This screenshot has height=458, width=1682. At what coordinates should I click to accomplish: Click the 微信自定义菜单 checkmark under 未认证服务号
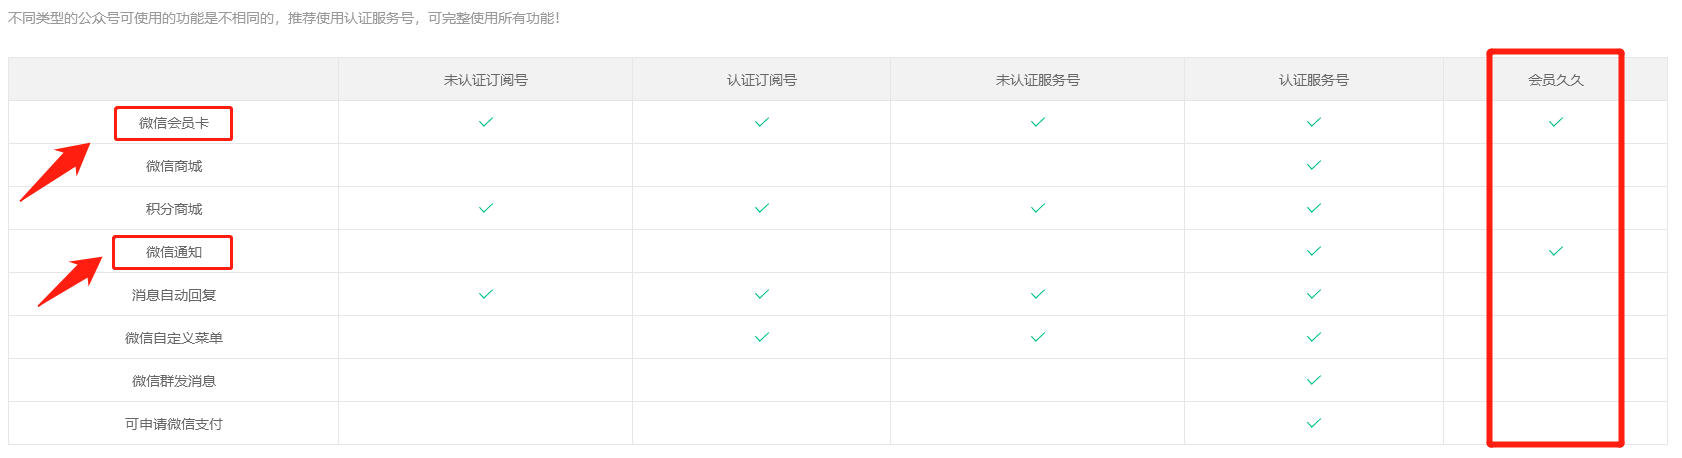[1037, 337]
